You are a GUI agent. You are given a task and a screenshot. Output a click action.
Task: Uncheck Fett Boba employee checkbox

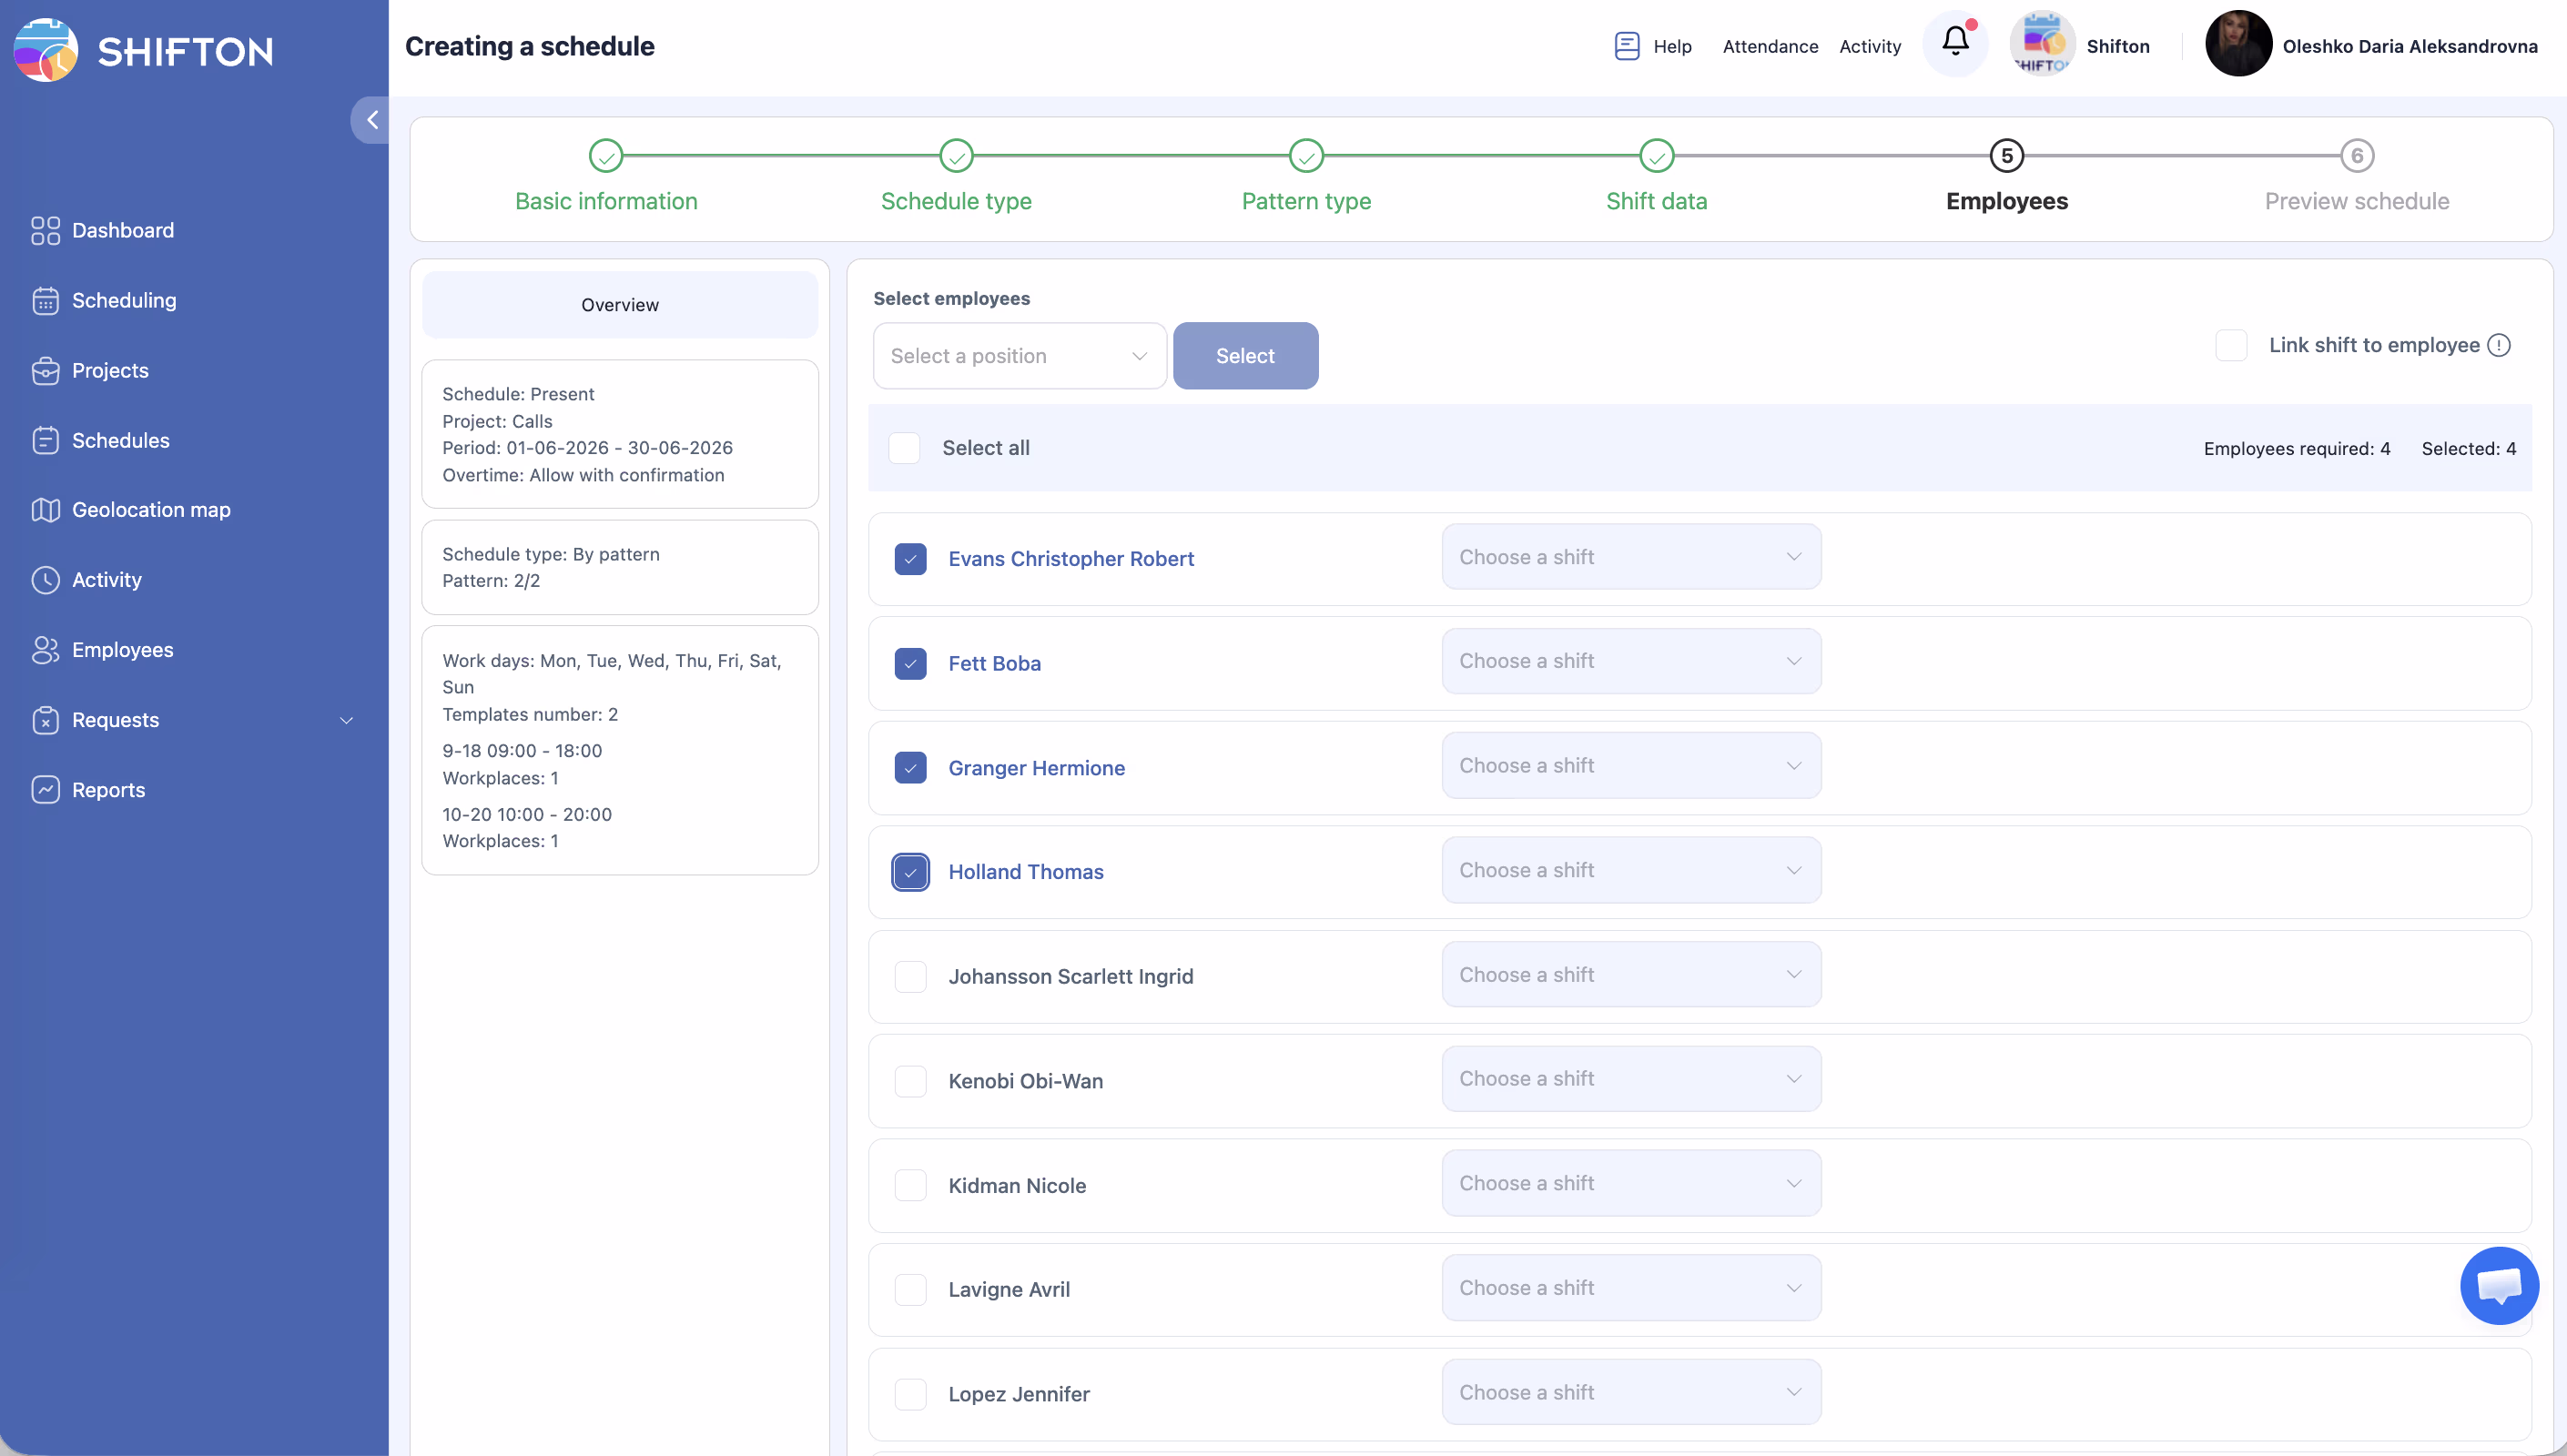[x=910, y=663]
